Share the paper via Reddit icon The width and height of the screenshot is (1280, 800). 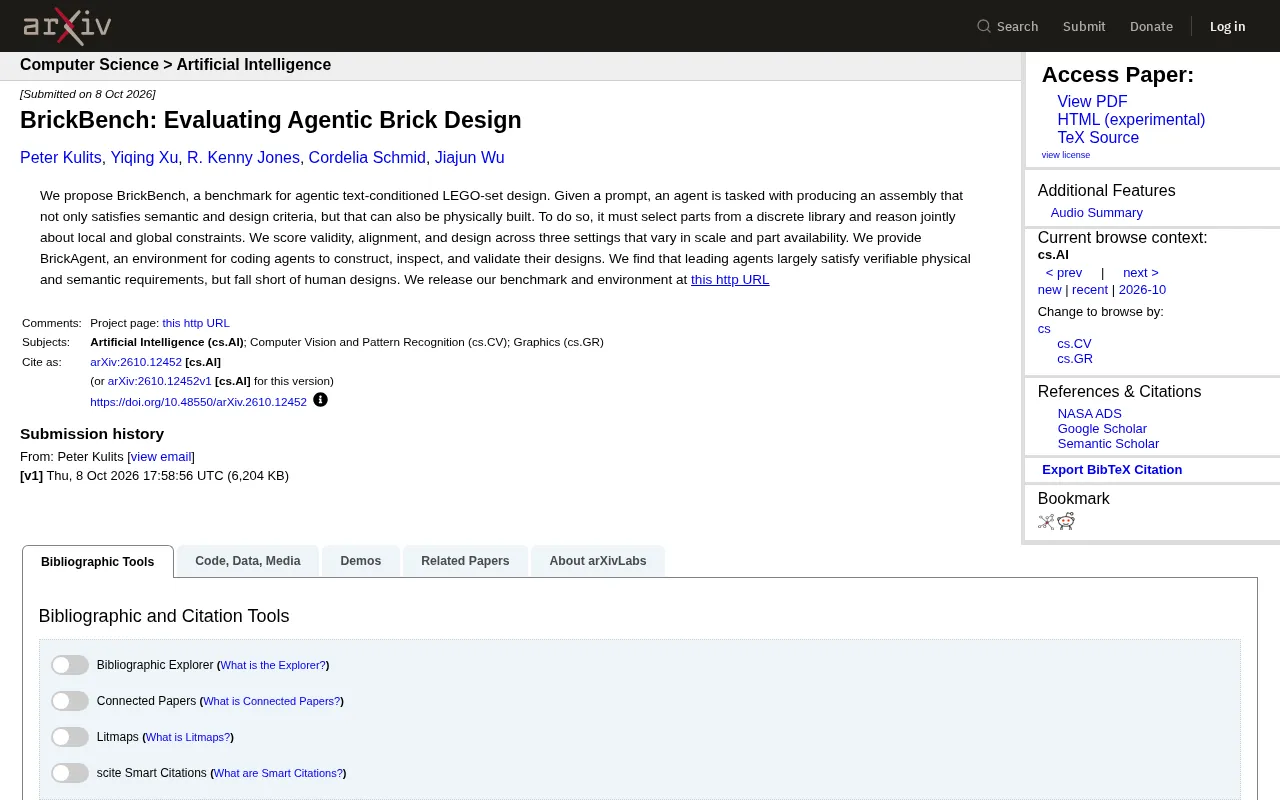(x=1066, y=521)
